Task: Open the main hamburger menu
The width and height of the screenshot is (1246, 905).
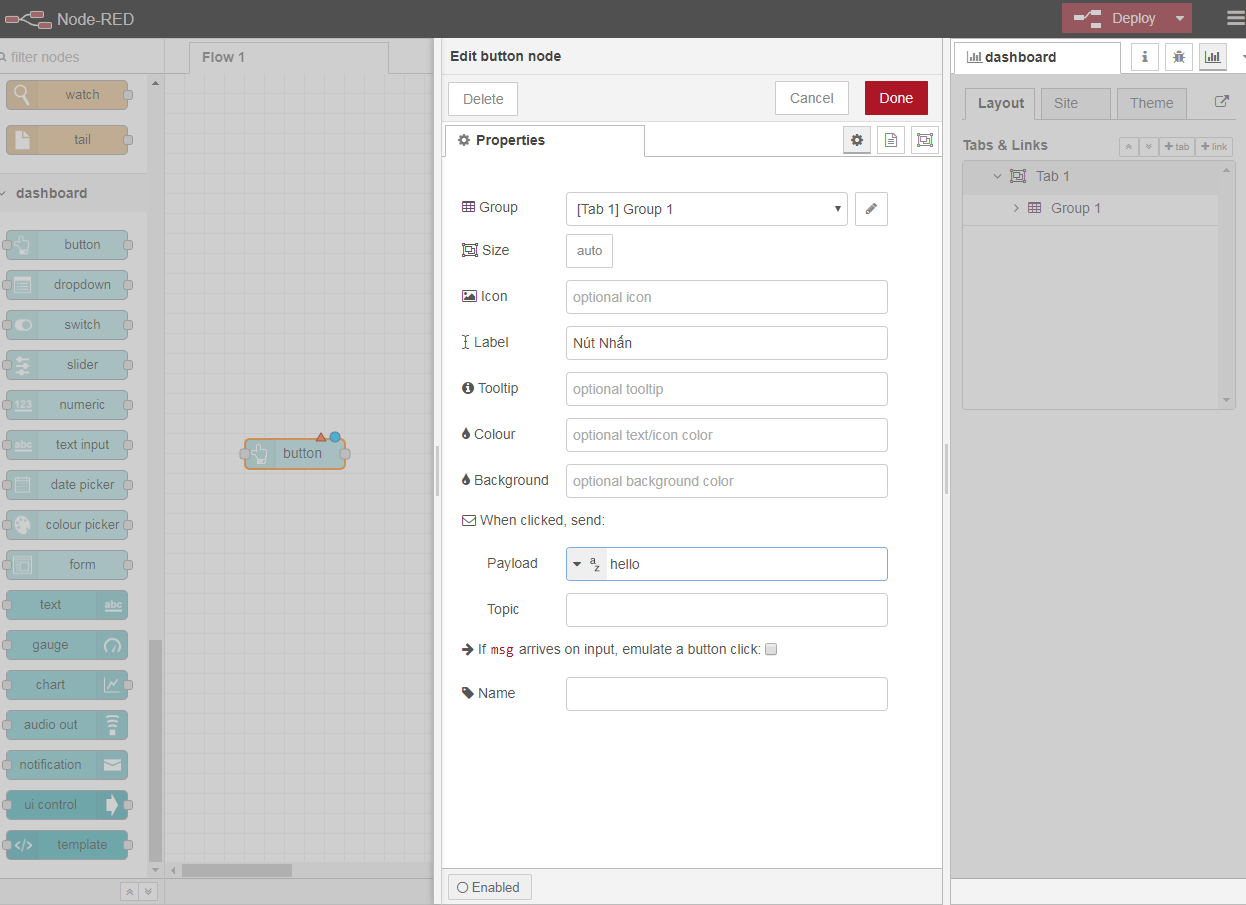Action: [1235, 18]
